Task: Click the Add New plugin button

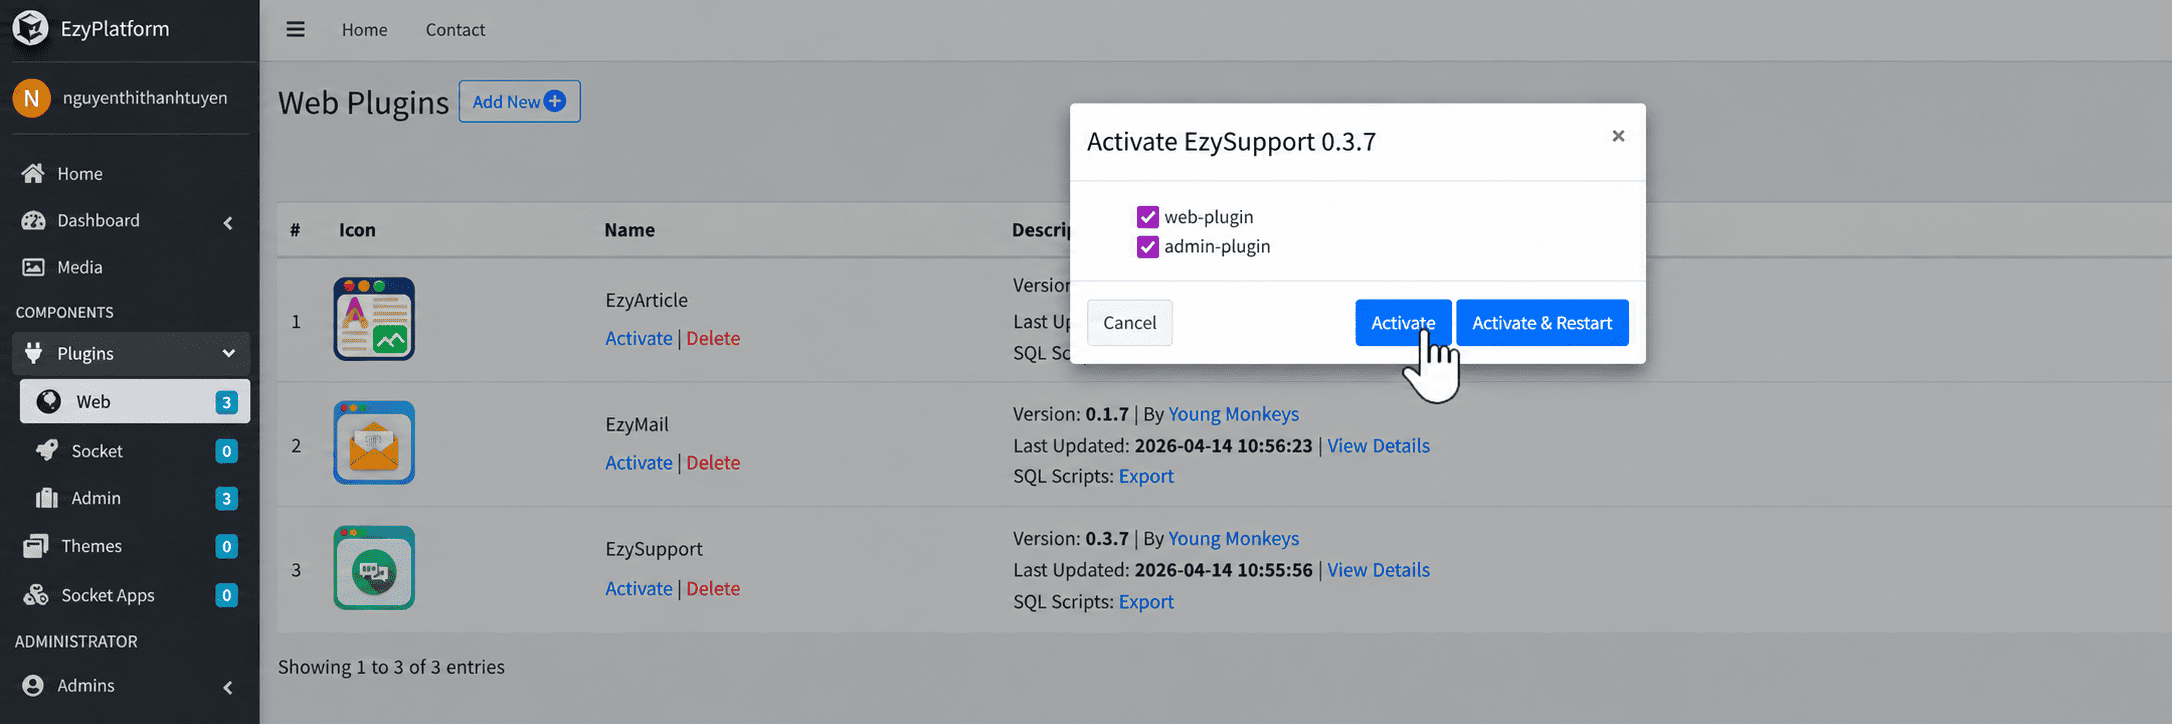Action: point(519,102)
